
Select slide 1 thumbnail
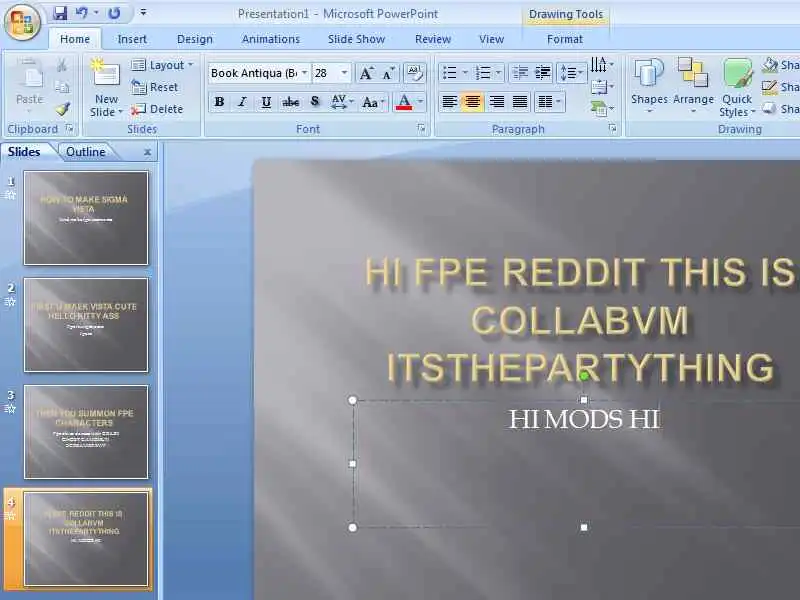(x=86, y=218)
